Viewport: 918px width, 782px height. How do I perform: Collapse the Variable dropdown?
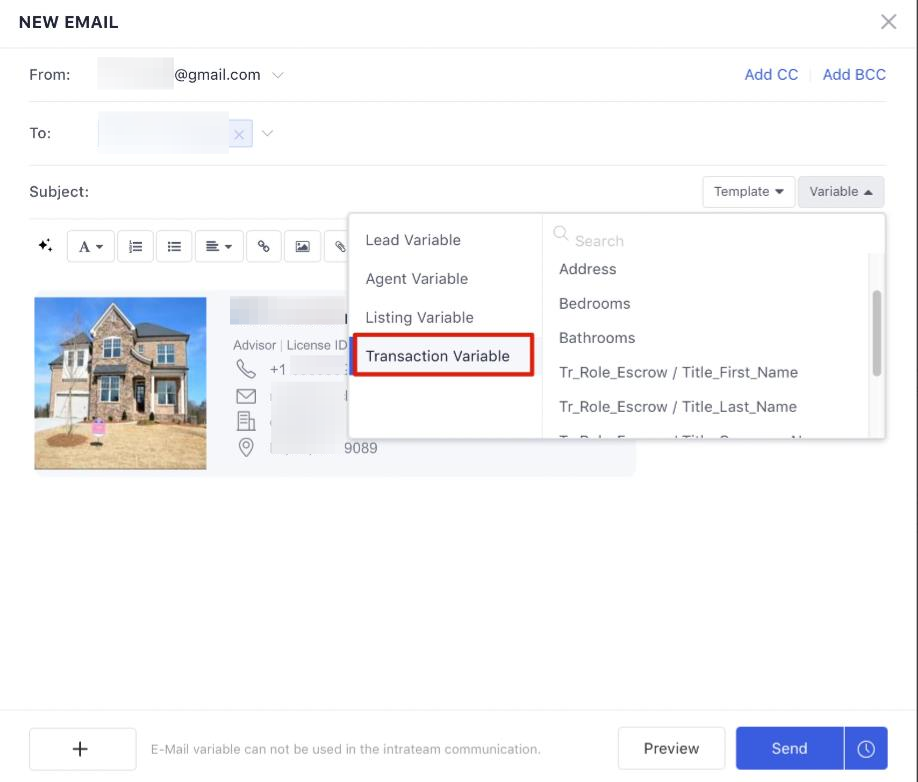click(x=840, y=191)
